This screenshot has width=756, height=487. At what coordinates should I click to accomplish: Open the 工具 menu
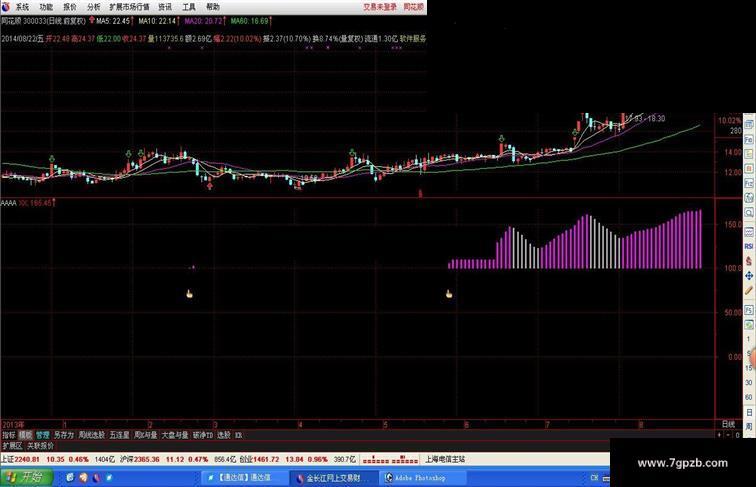tap(189, 7)
